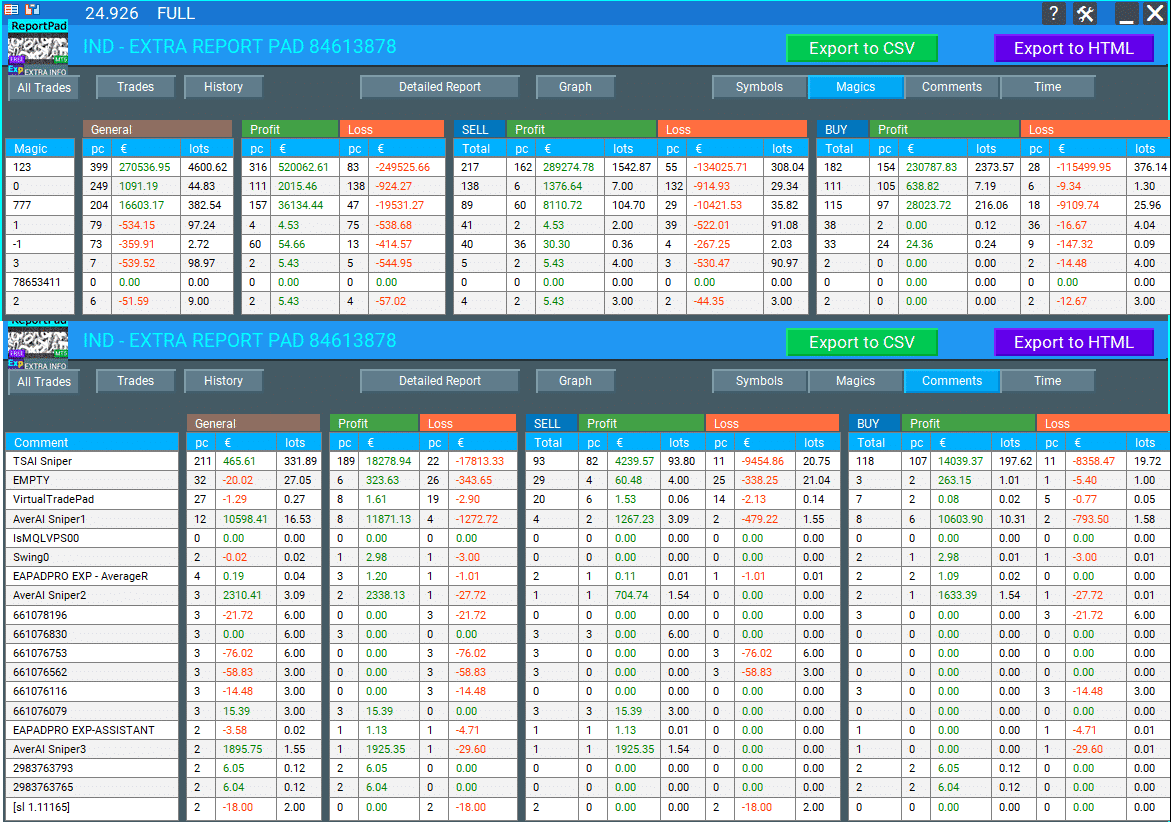
Task: Click All Trades in the upper panel
Action: (44, 88)
